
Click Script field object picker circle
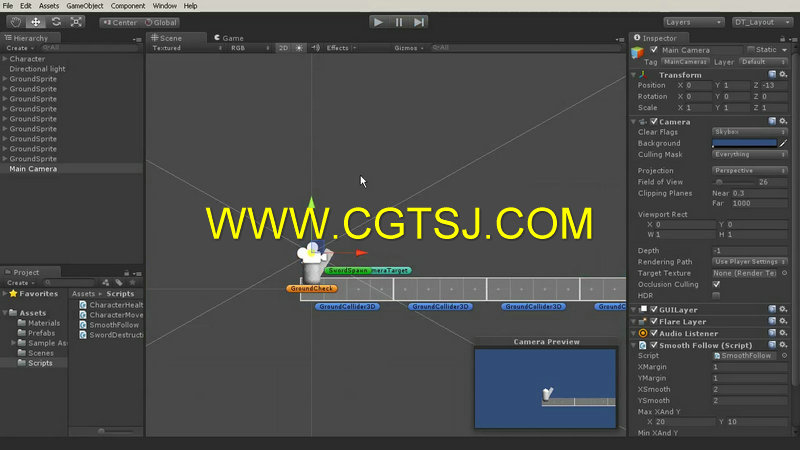784,356
